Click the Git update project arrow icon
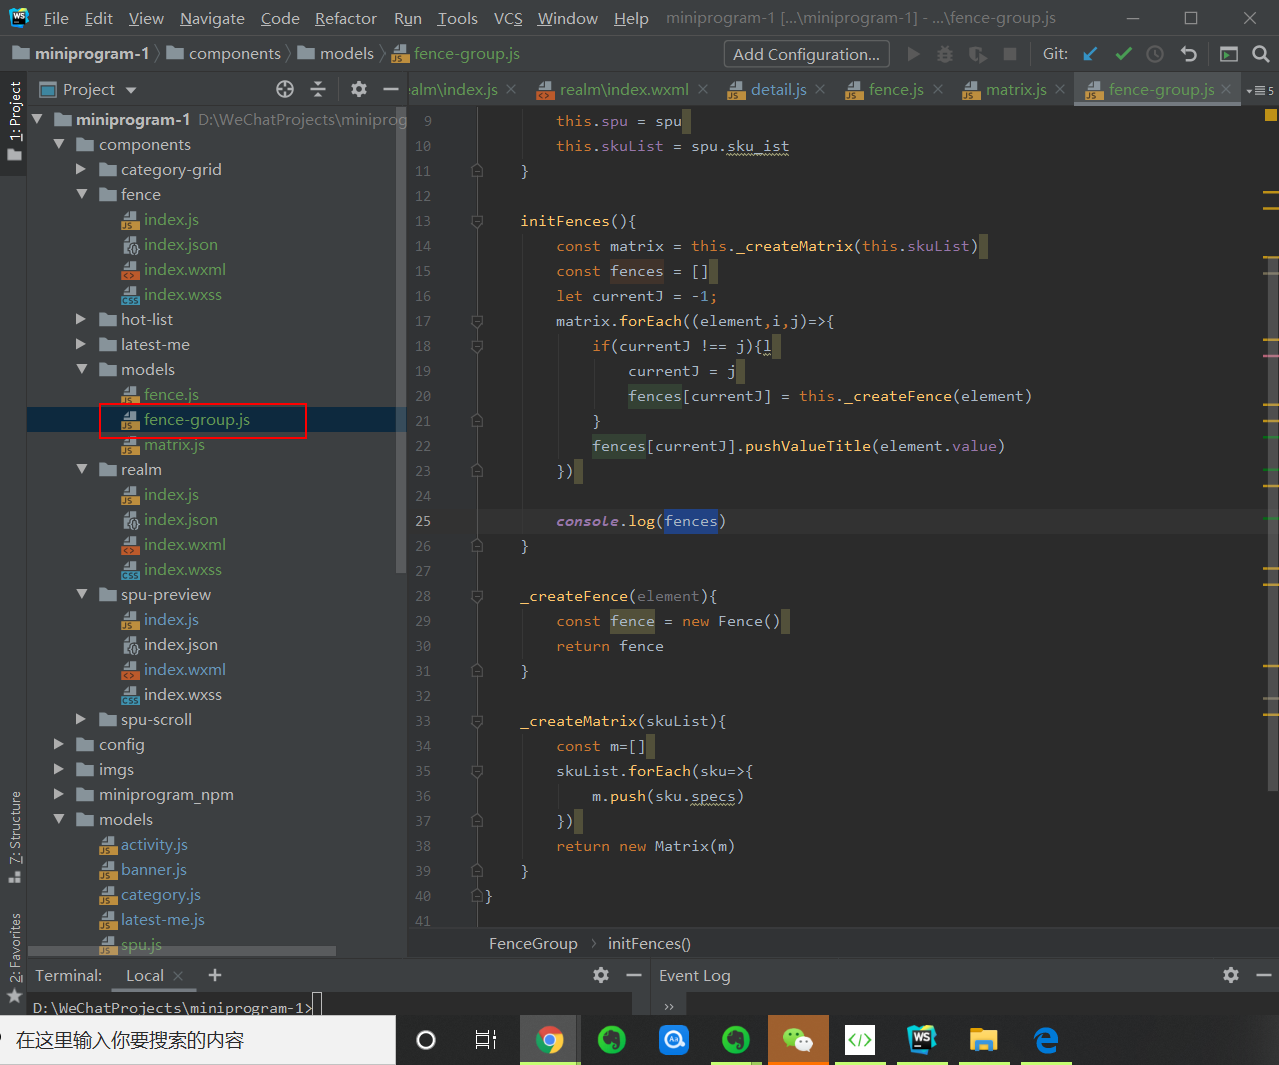 pos(1090,54)
